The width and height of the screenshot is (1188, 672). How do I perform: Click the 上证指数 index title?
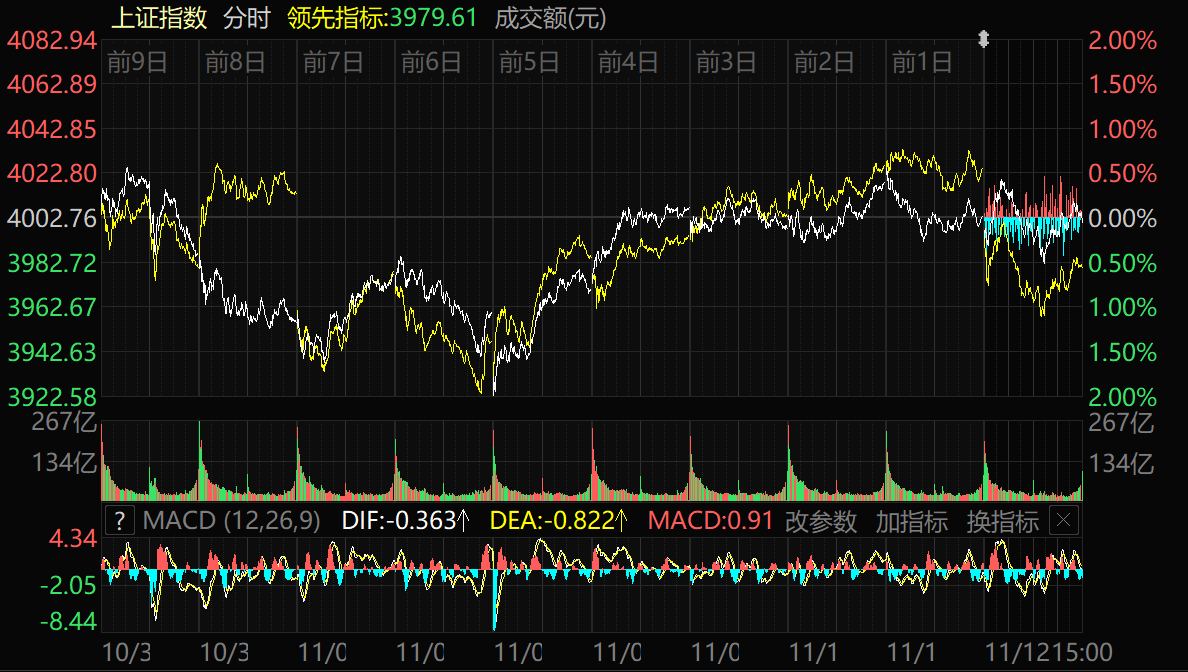tap(158, 18)
